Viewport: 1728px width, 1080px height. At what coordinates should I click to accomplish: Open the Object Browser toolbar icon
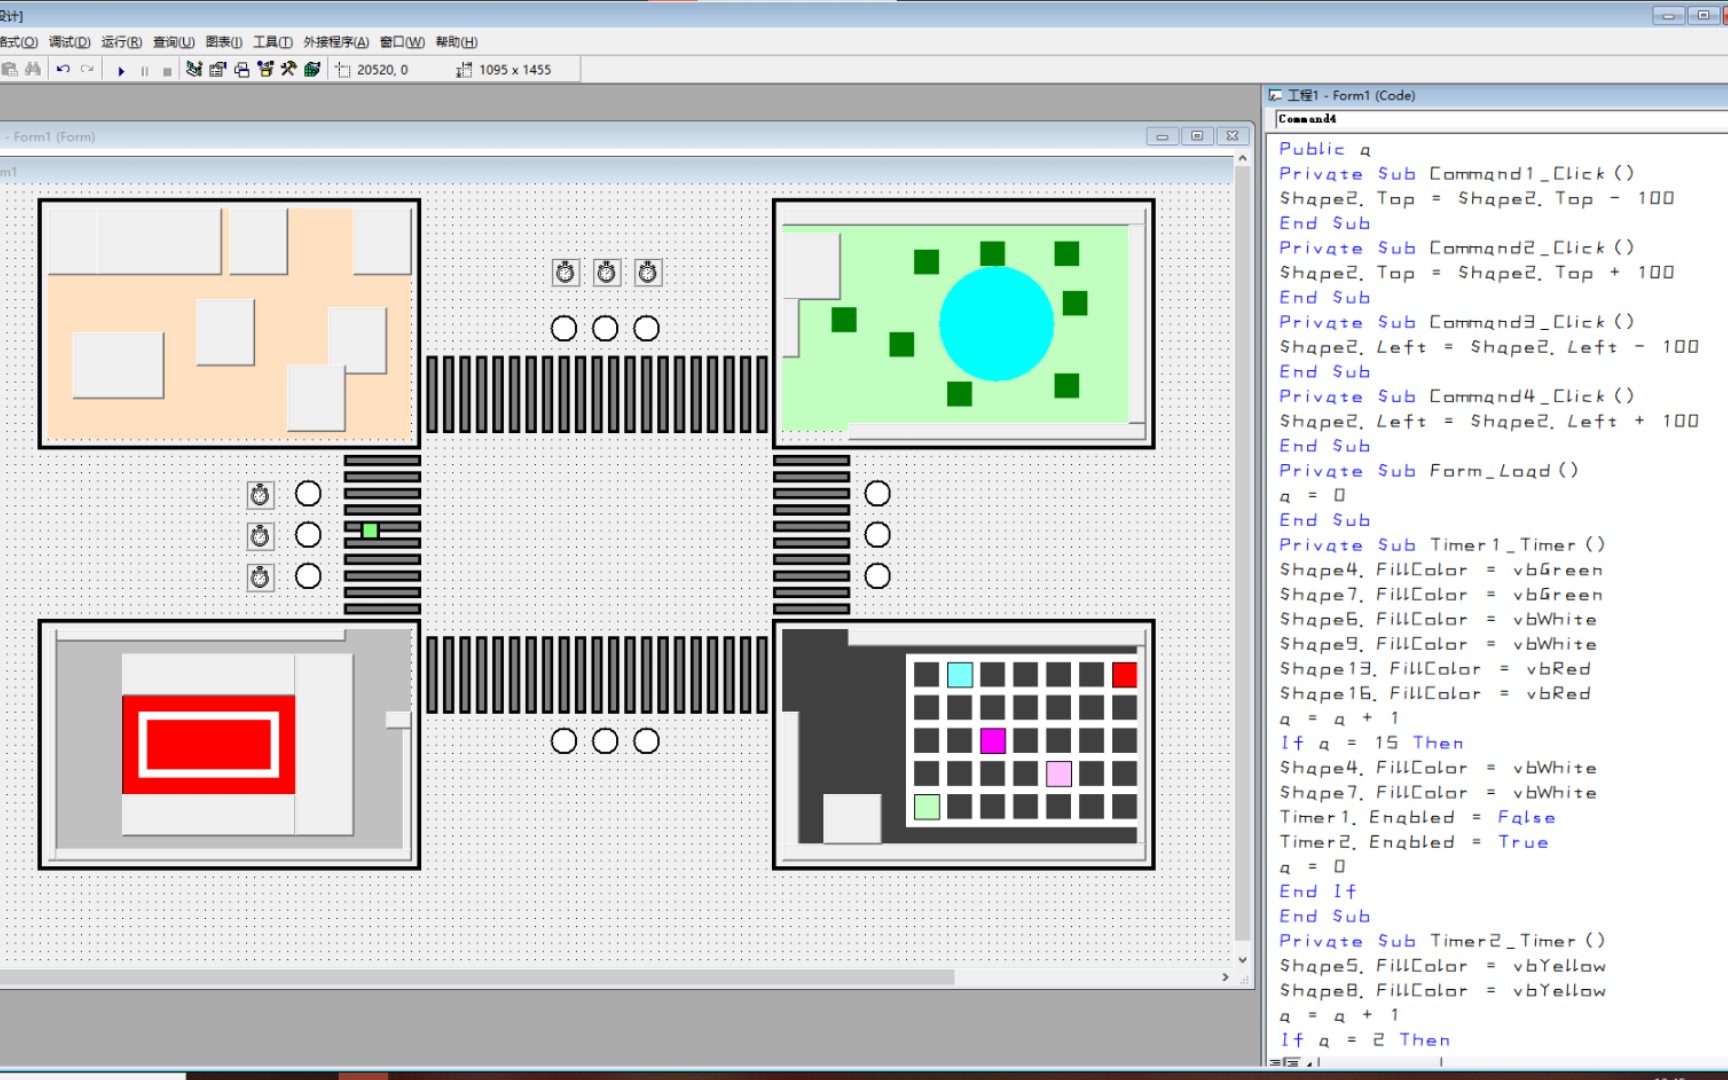pyautogui.click(x=265, y=69)
